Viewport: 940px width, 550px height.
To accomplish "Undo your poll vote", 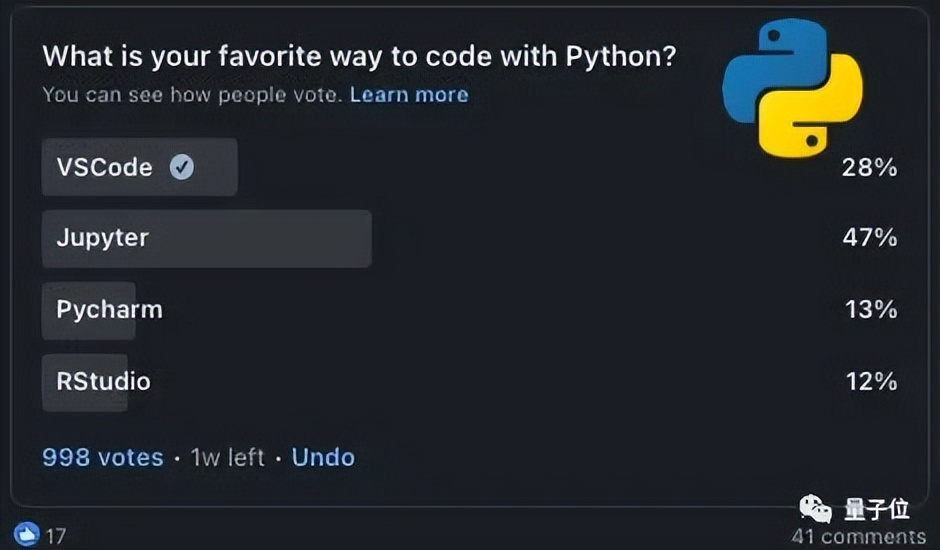I will click(323, 458).
